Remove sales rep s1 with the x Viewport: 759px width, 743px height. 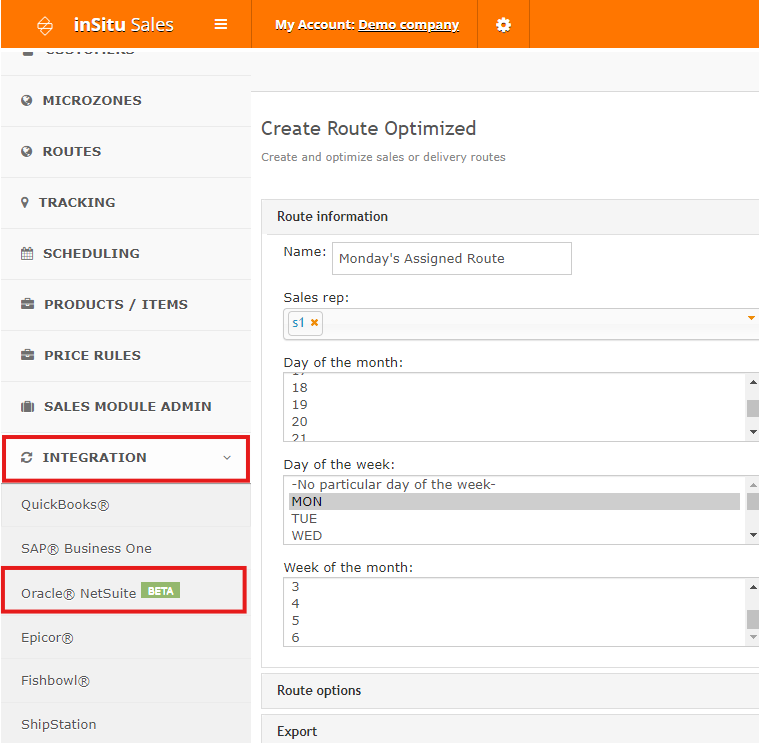click(314, 322)
